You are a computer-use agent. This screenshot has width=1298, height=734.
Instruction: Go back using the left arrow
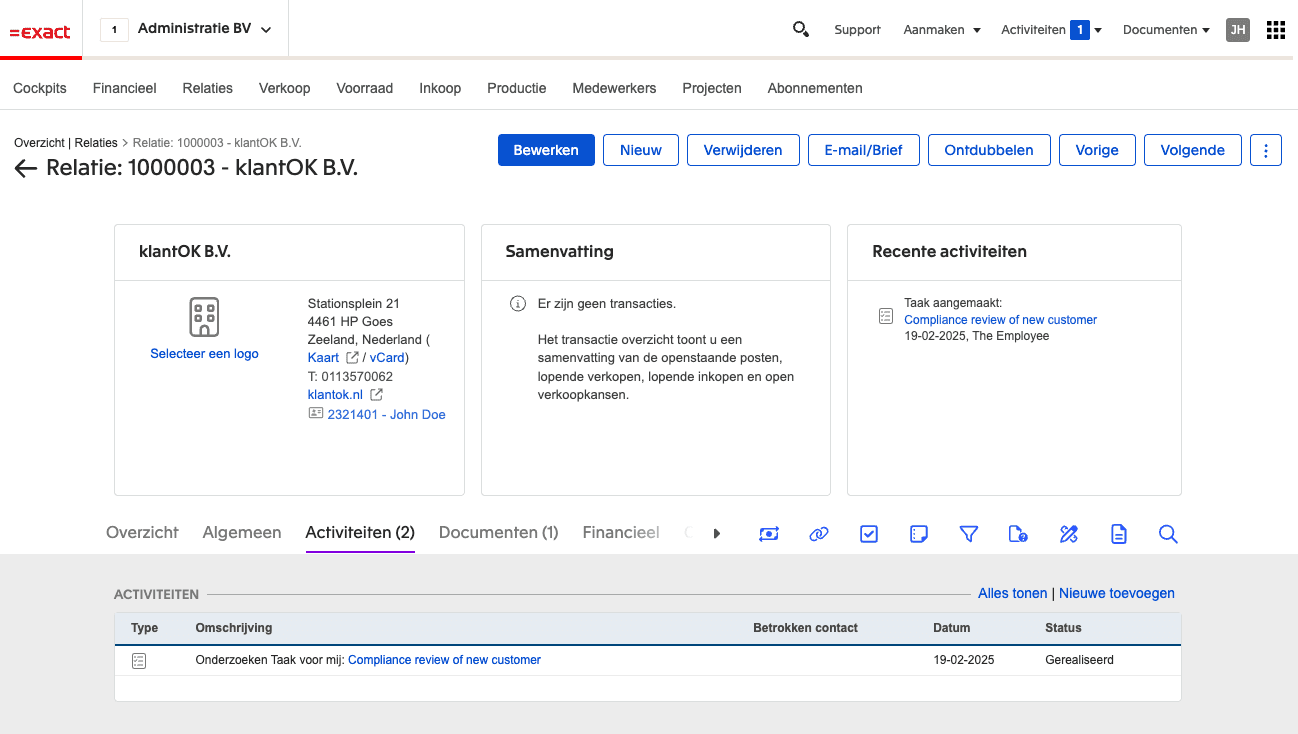pyautogui.click(x=26, y=168)
